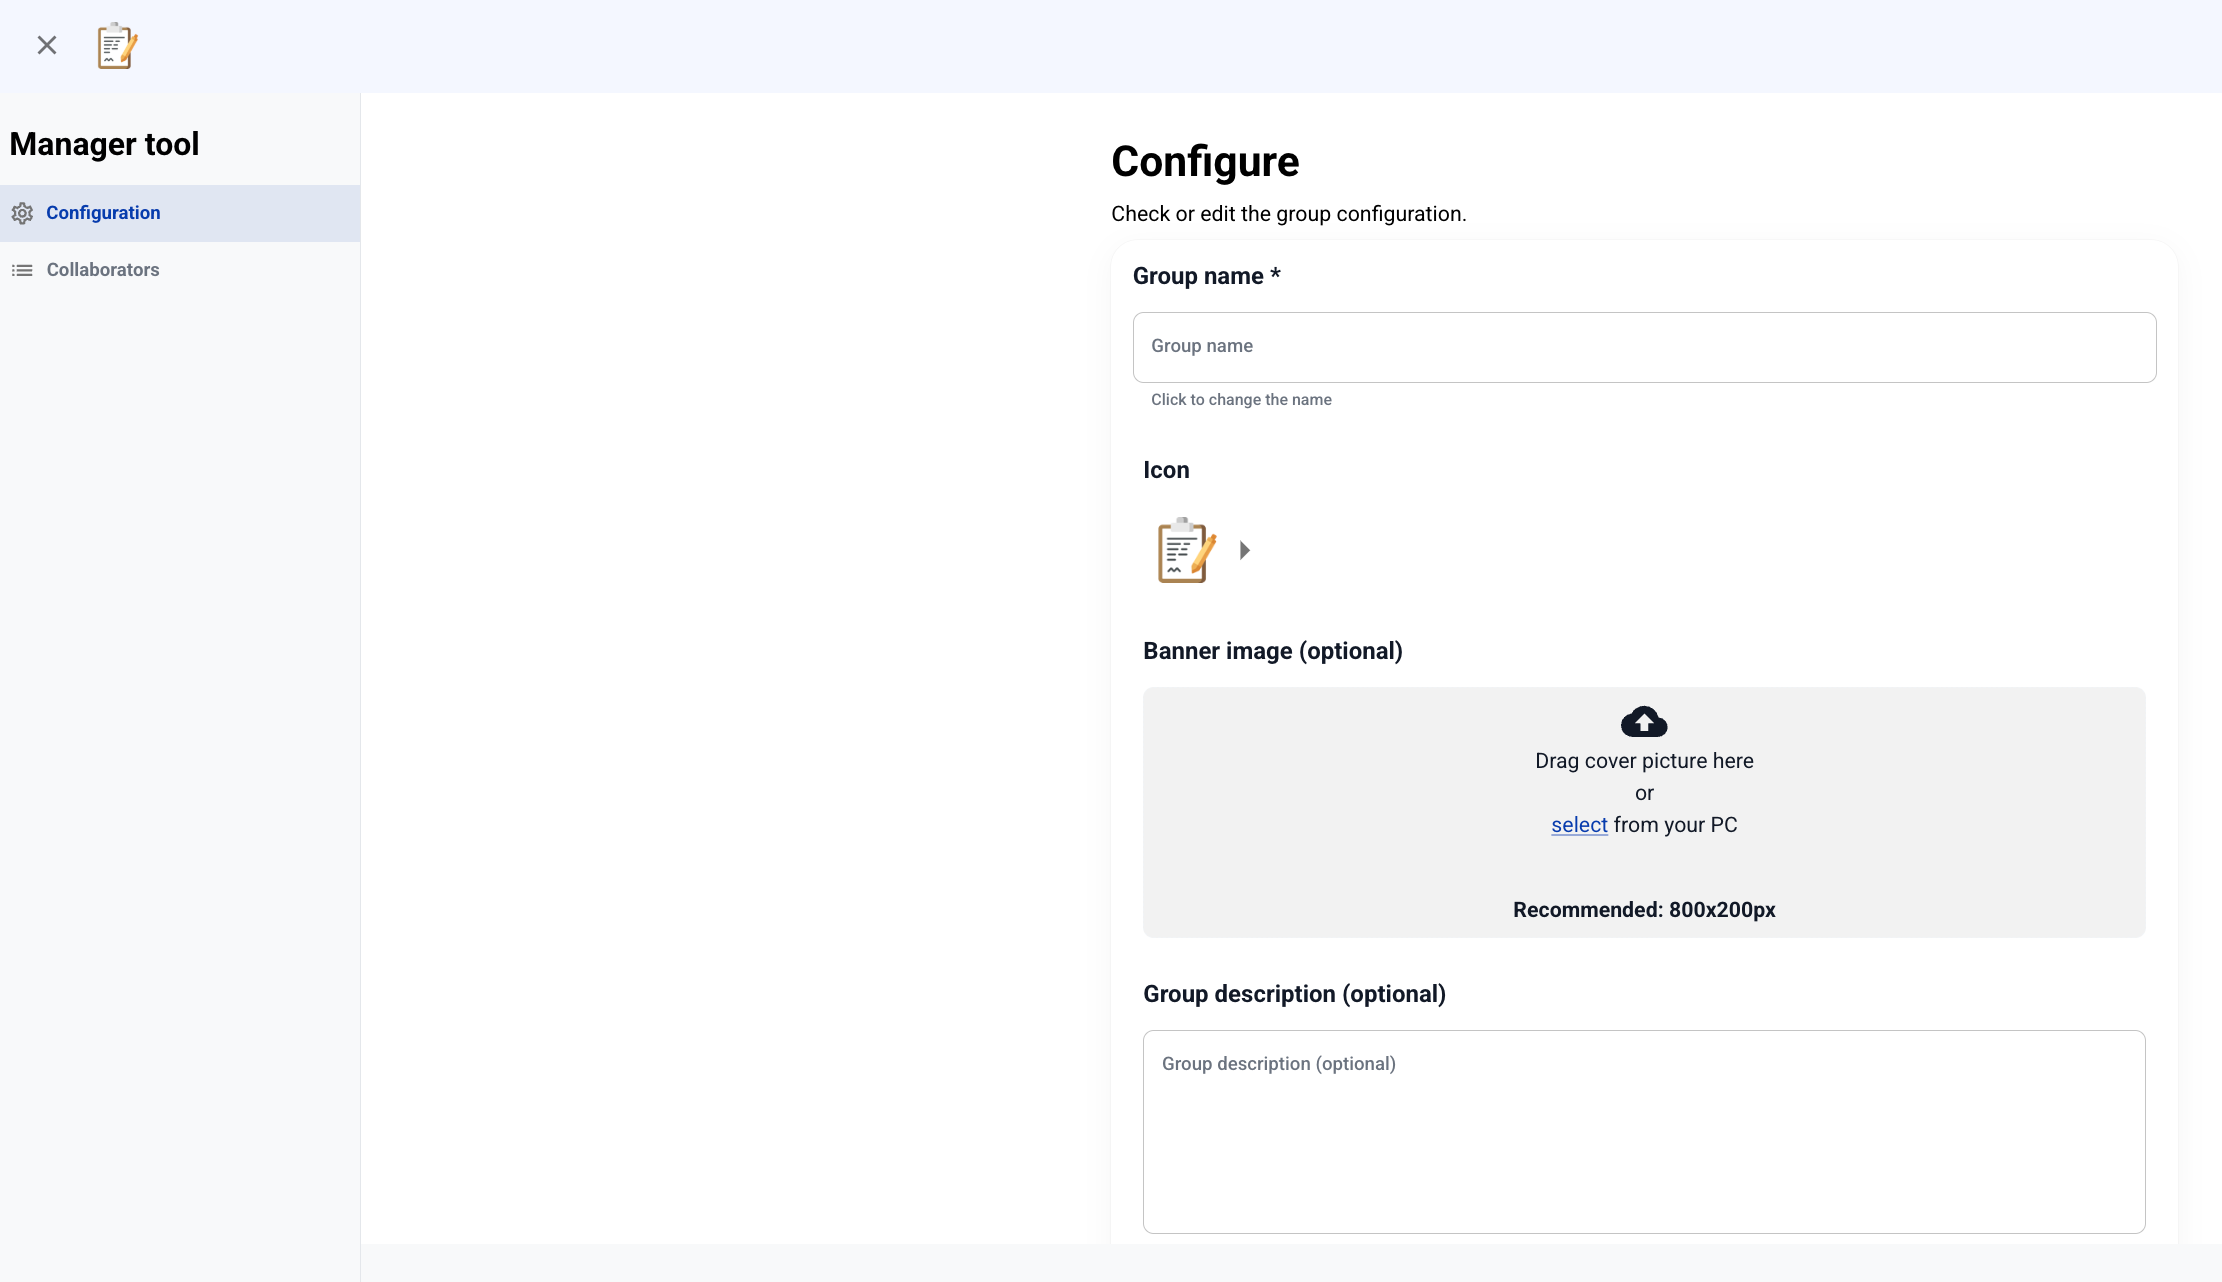Viewport: 2222px width, 1282px height.
Task: Click the 'Configure' page heading
Action: pos(1204,162)
